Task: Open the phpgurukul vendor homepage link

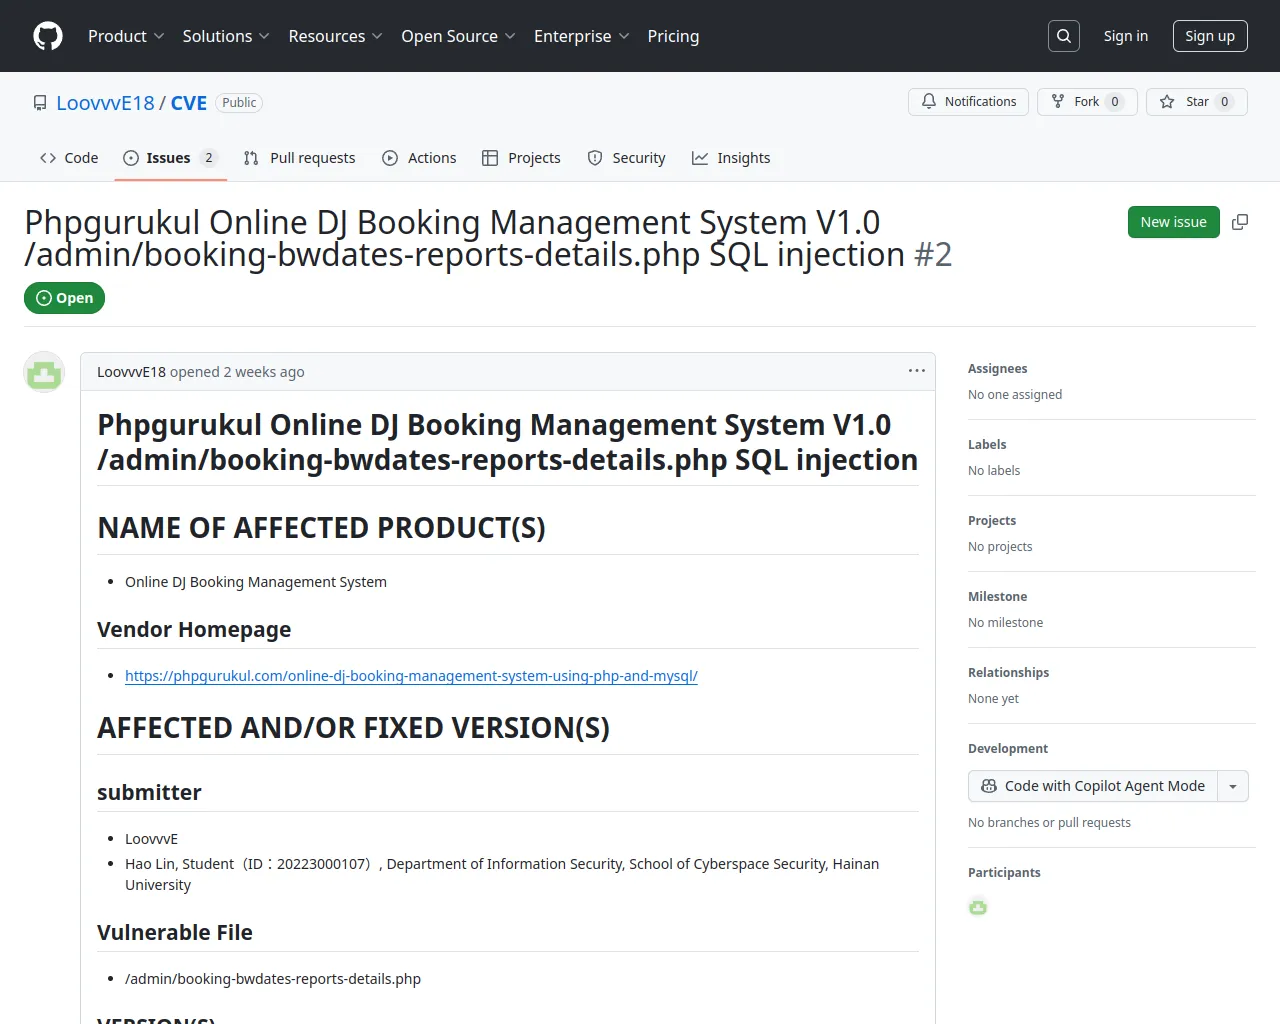Action: point(411,676)
